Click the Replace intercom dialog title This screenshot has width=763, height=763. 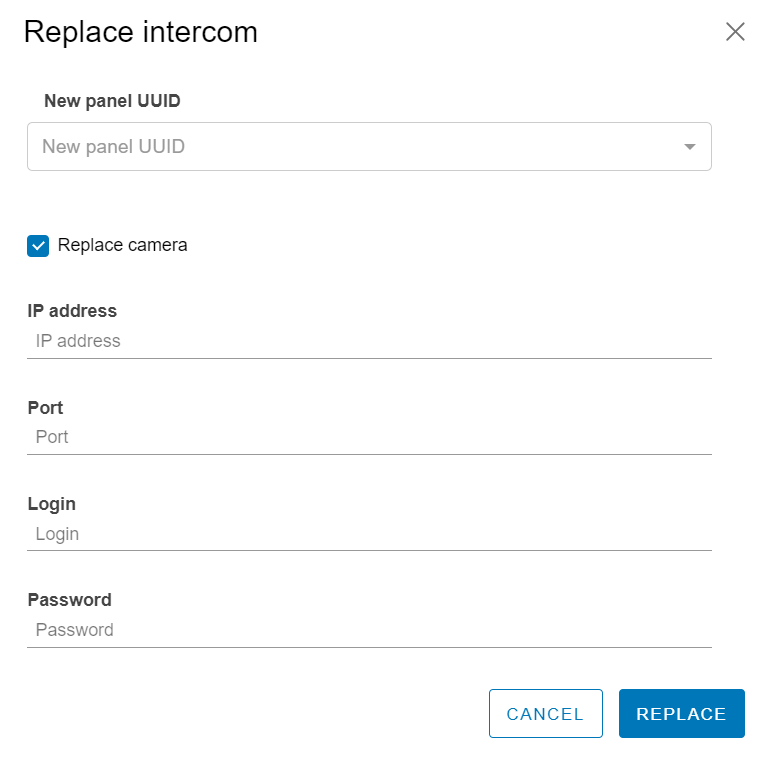[141, 33]
